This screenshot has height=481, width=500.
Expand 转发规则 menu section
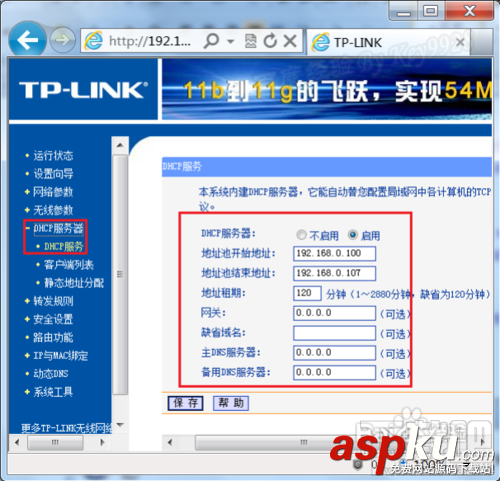(53, 301)
